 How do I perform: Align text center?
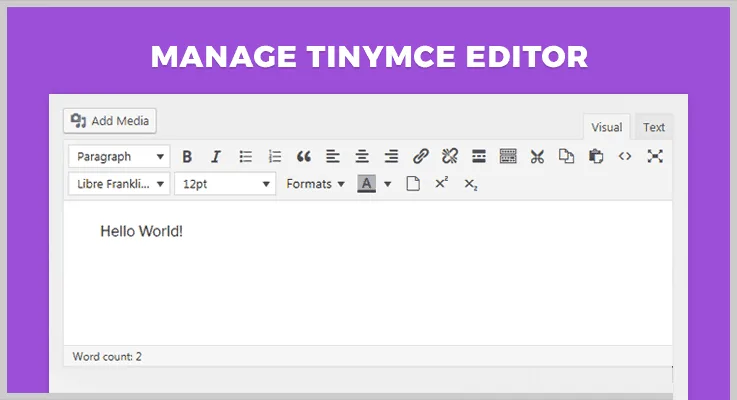pos(362,157)
